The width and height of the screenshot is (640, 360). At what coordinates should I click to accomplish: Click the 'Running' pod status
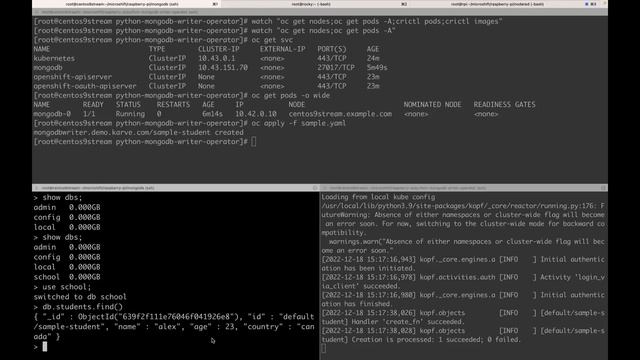(130, 114)
